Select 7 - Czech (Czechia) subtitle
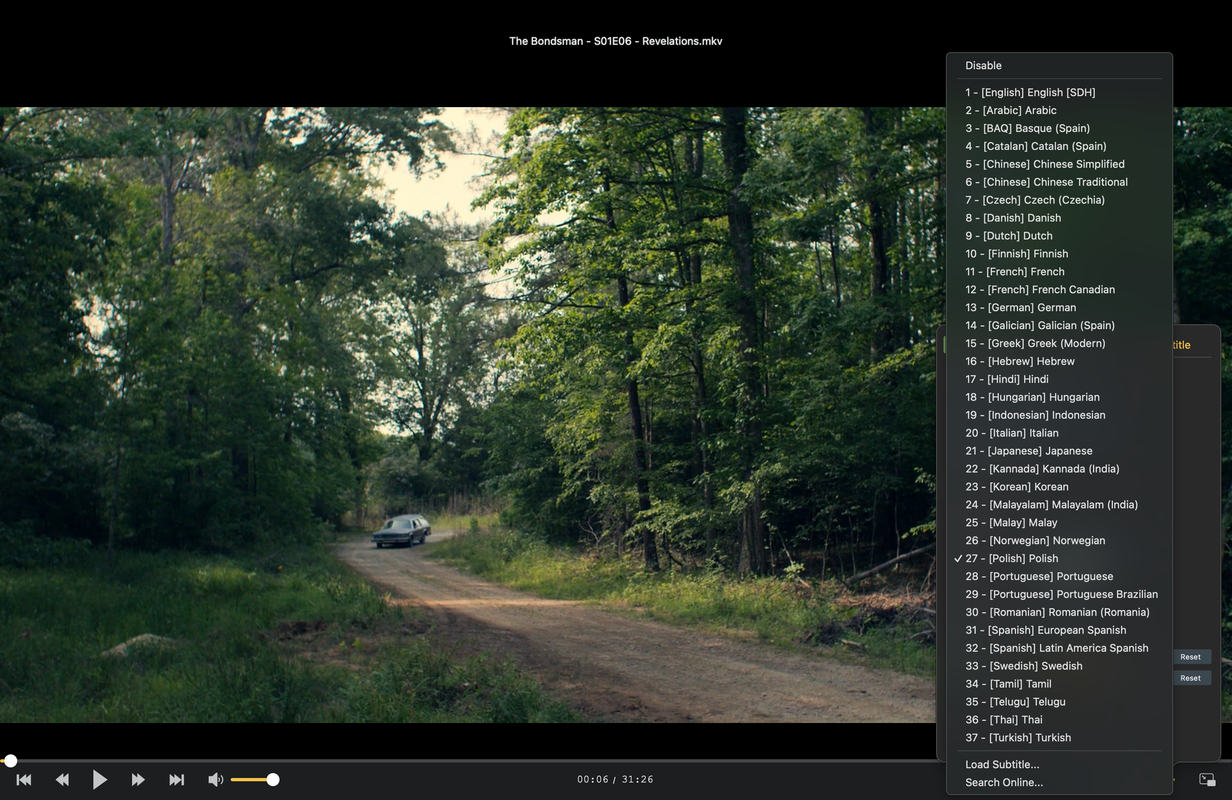The width and height of the screenshot is (1232, 800). click(x=1059, y=201)
